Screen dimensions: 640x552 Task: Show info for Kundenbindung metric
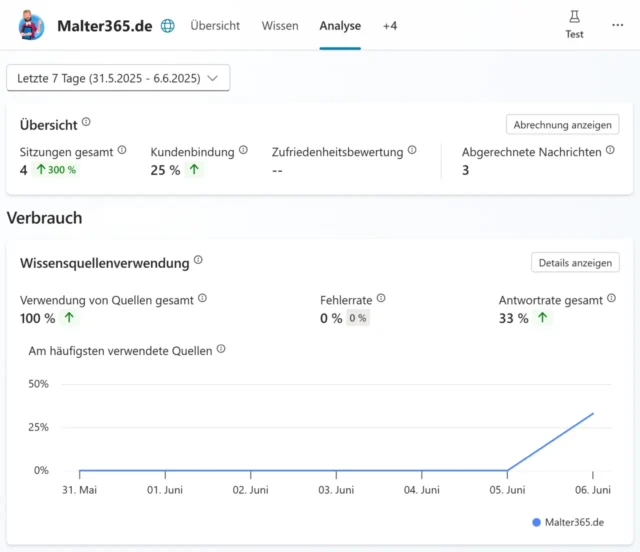coord(243,150)
